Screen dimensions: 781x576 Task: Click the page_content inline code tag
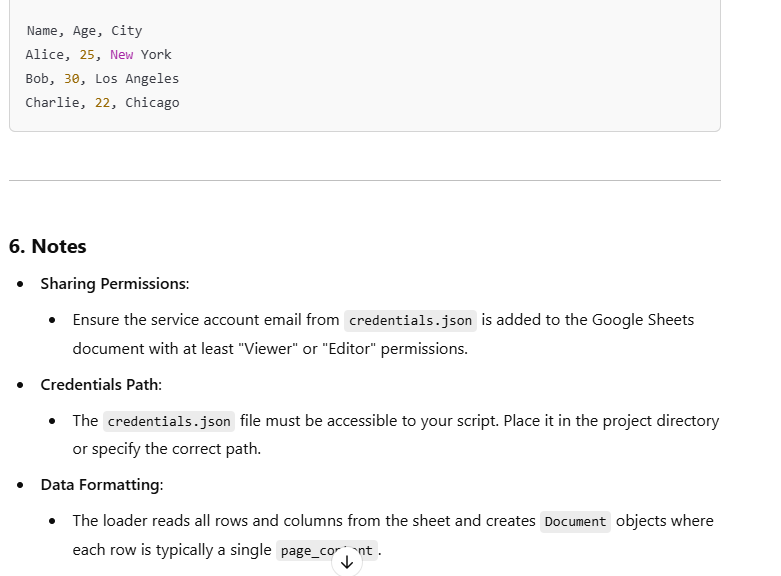coord(326,550)
